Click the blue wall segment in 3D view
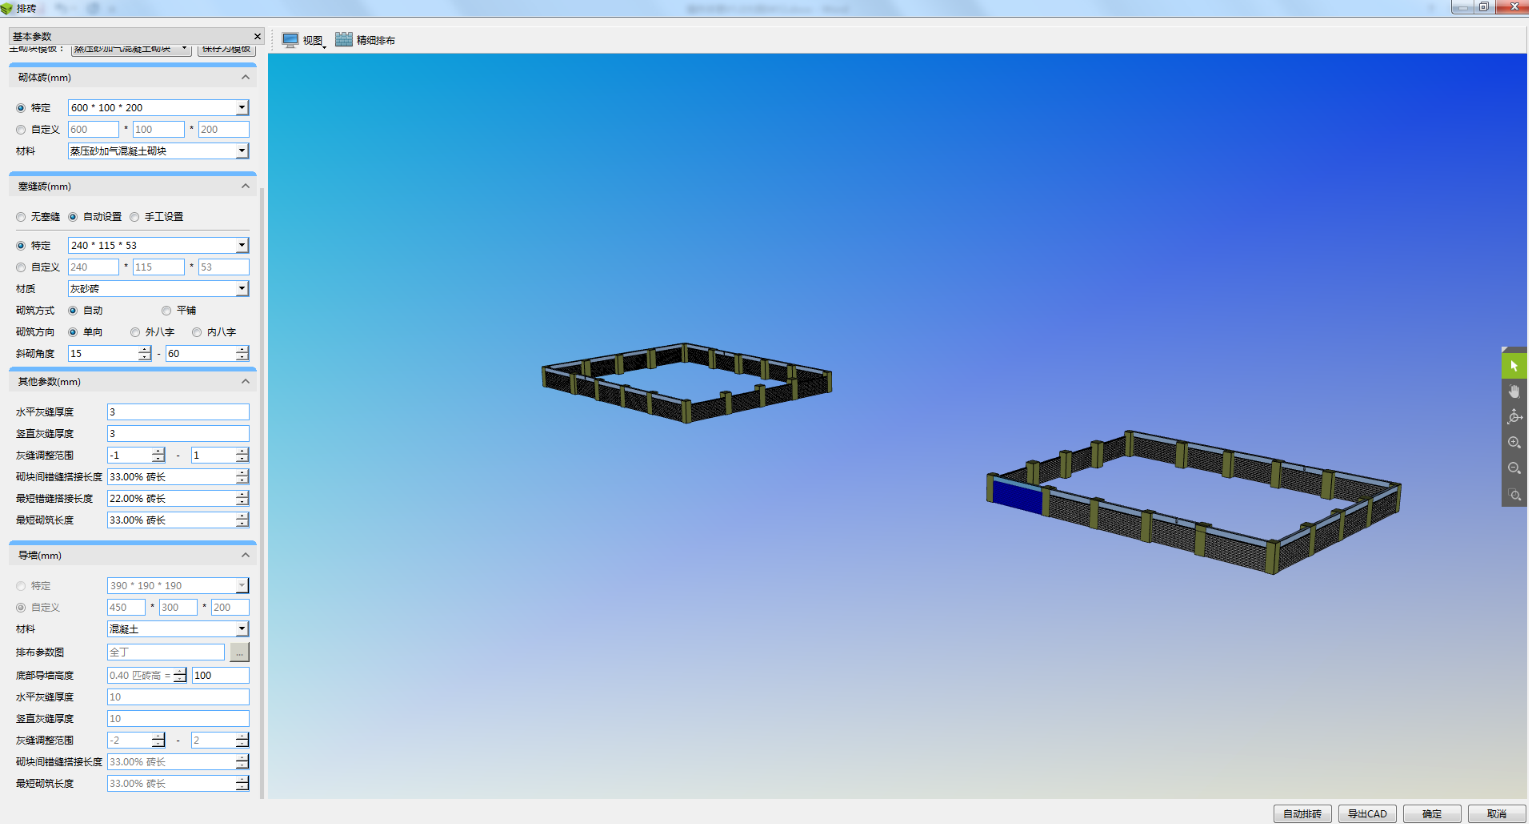This screenshot has width=1529, height=824. click(1018, 497)
